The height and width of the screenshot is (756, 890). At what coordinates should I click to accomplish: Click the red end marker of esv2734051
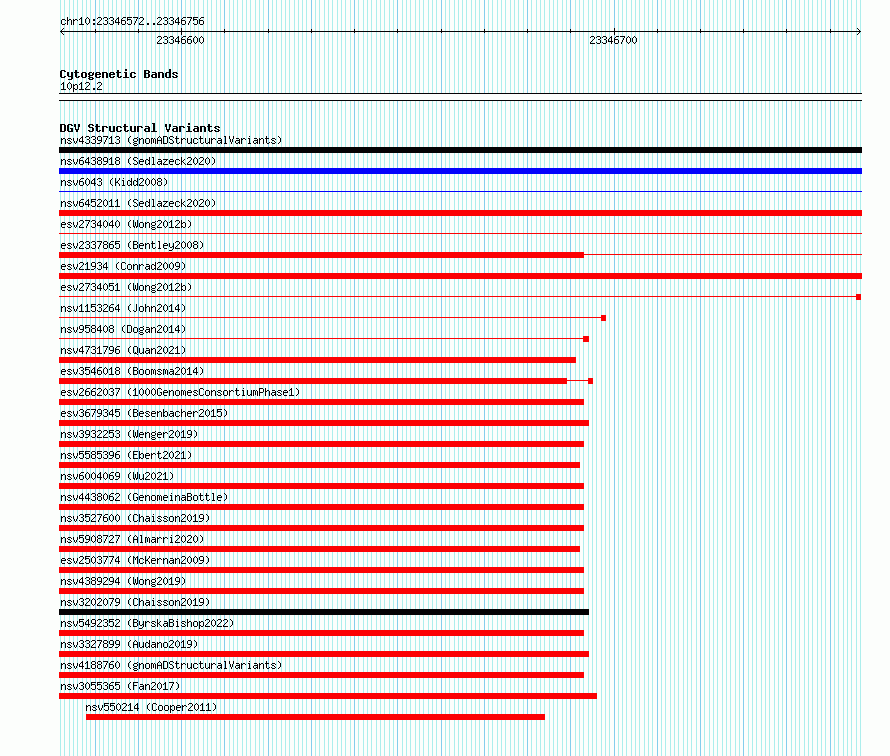coord(859,297)
